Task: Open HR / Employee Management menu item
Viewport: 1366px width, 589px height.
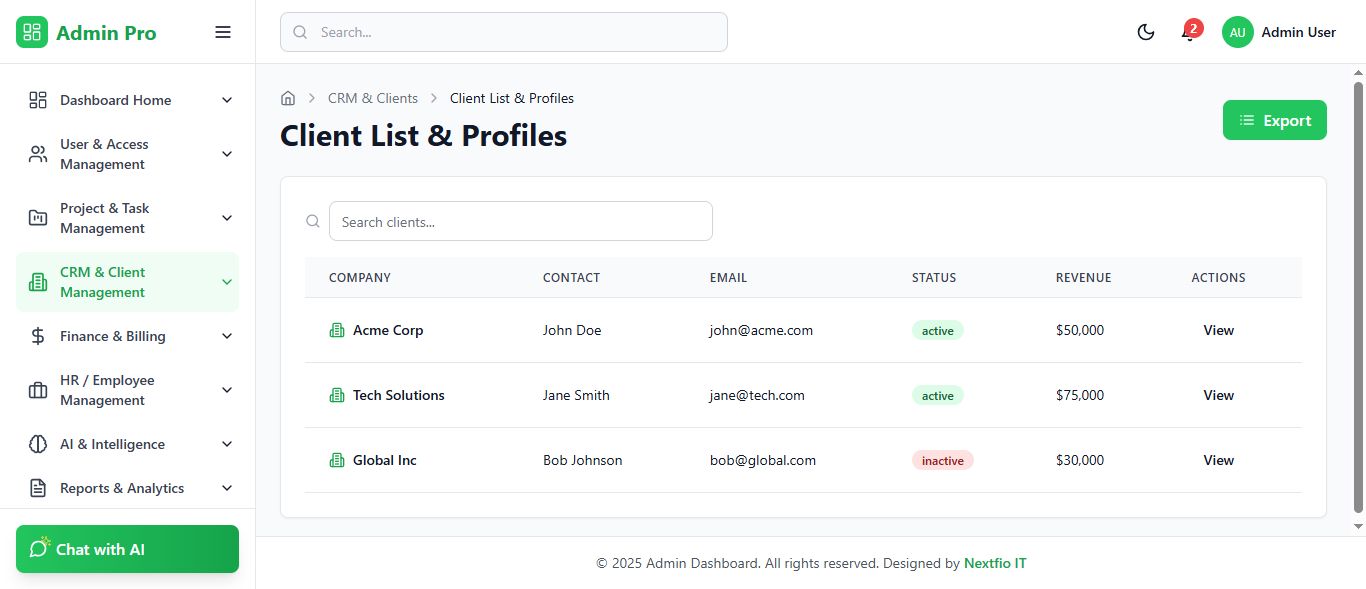Action: point(107,390)
